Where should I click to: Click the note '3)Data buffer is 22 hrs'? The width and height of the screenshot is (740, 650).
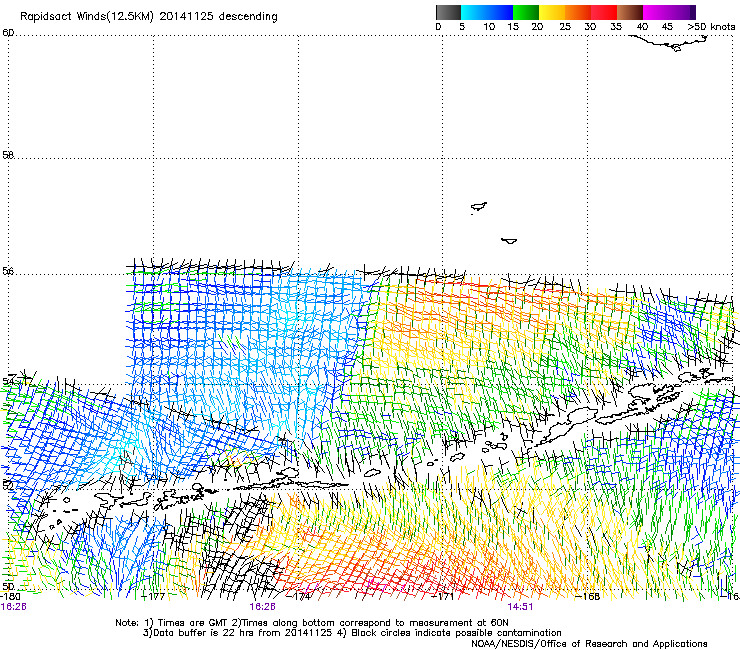[238, 633]
